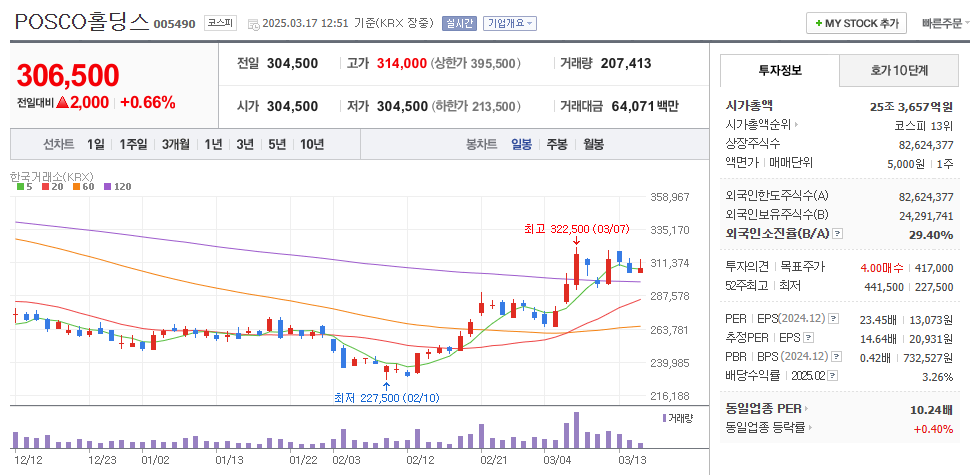Click the calendar clock icon before the date
The image size is (974, 475).
(x=253, y=24)
